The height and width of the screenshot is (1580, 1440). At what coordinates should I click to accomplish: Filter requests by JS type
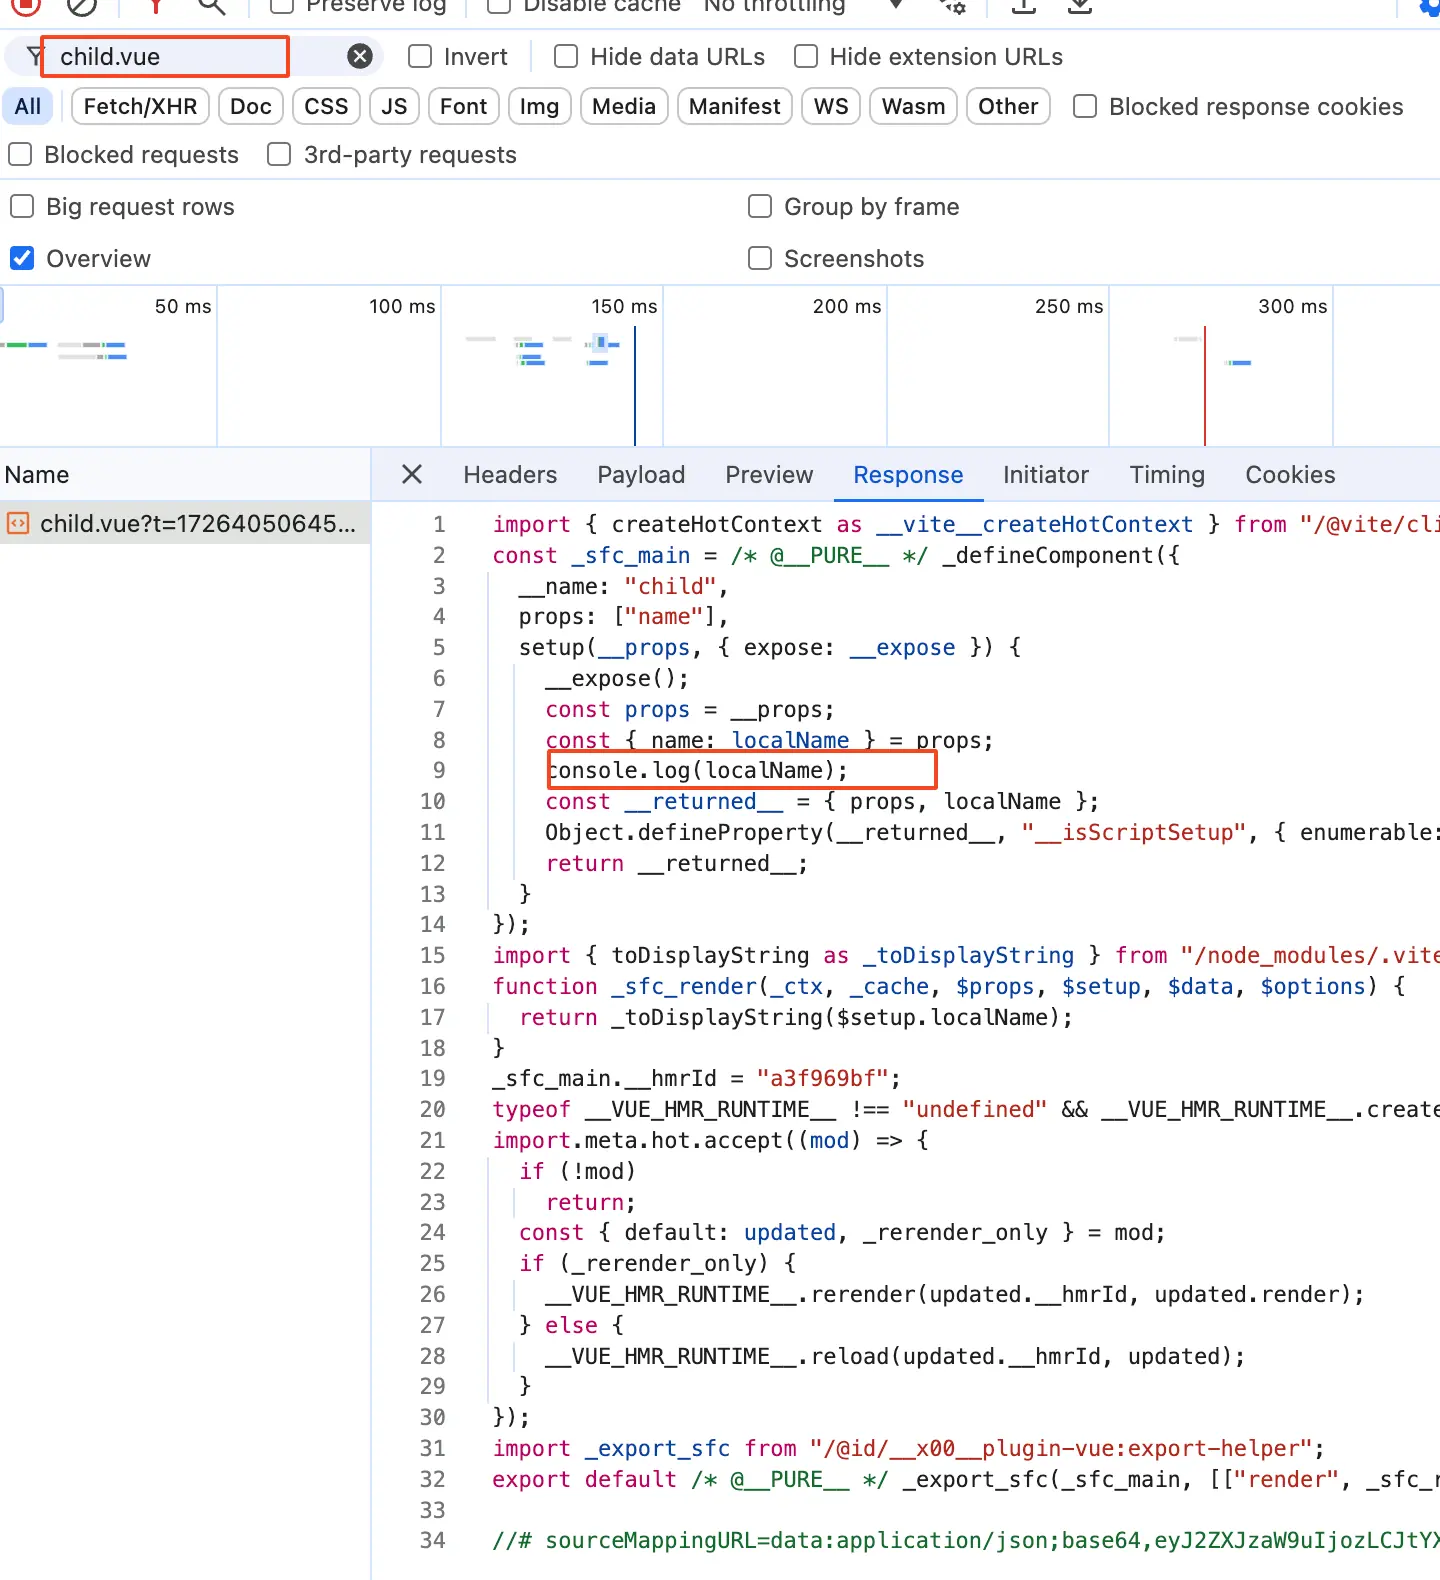point(394,107)
